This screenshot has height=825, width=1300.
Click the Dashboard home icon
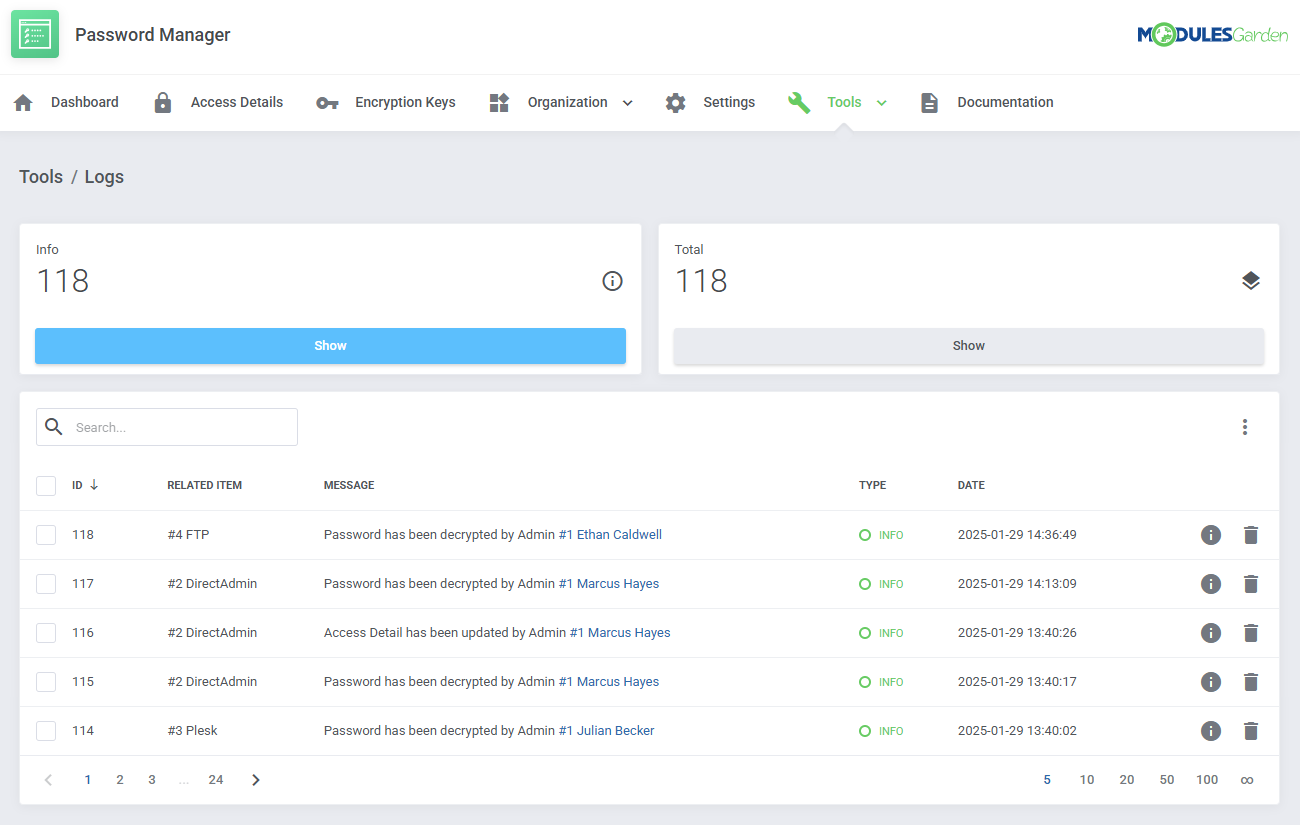point(23,103)
